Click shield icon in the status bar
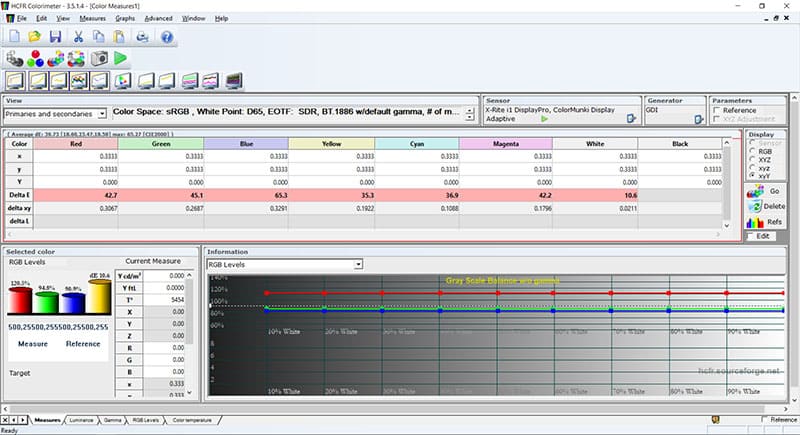The height and width of the screenshot is (435, 800). 715,419
